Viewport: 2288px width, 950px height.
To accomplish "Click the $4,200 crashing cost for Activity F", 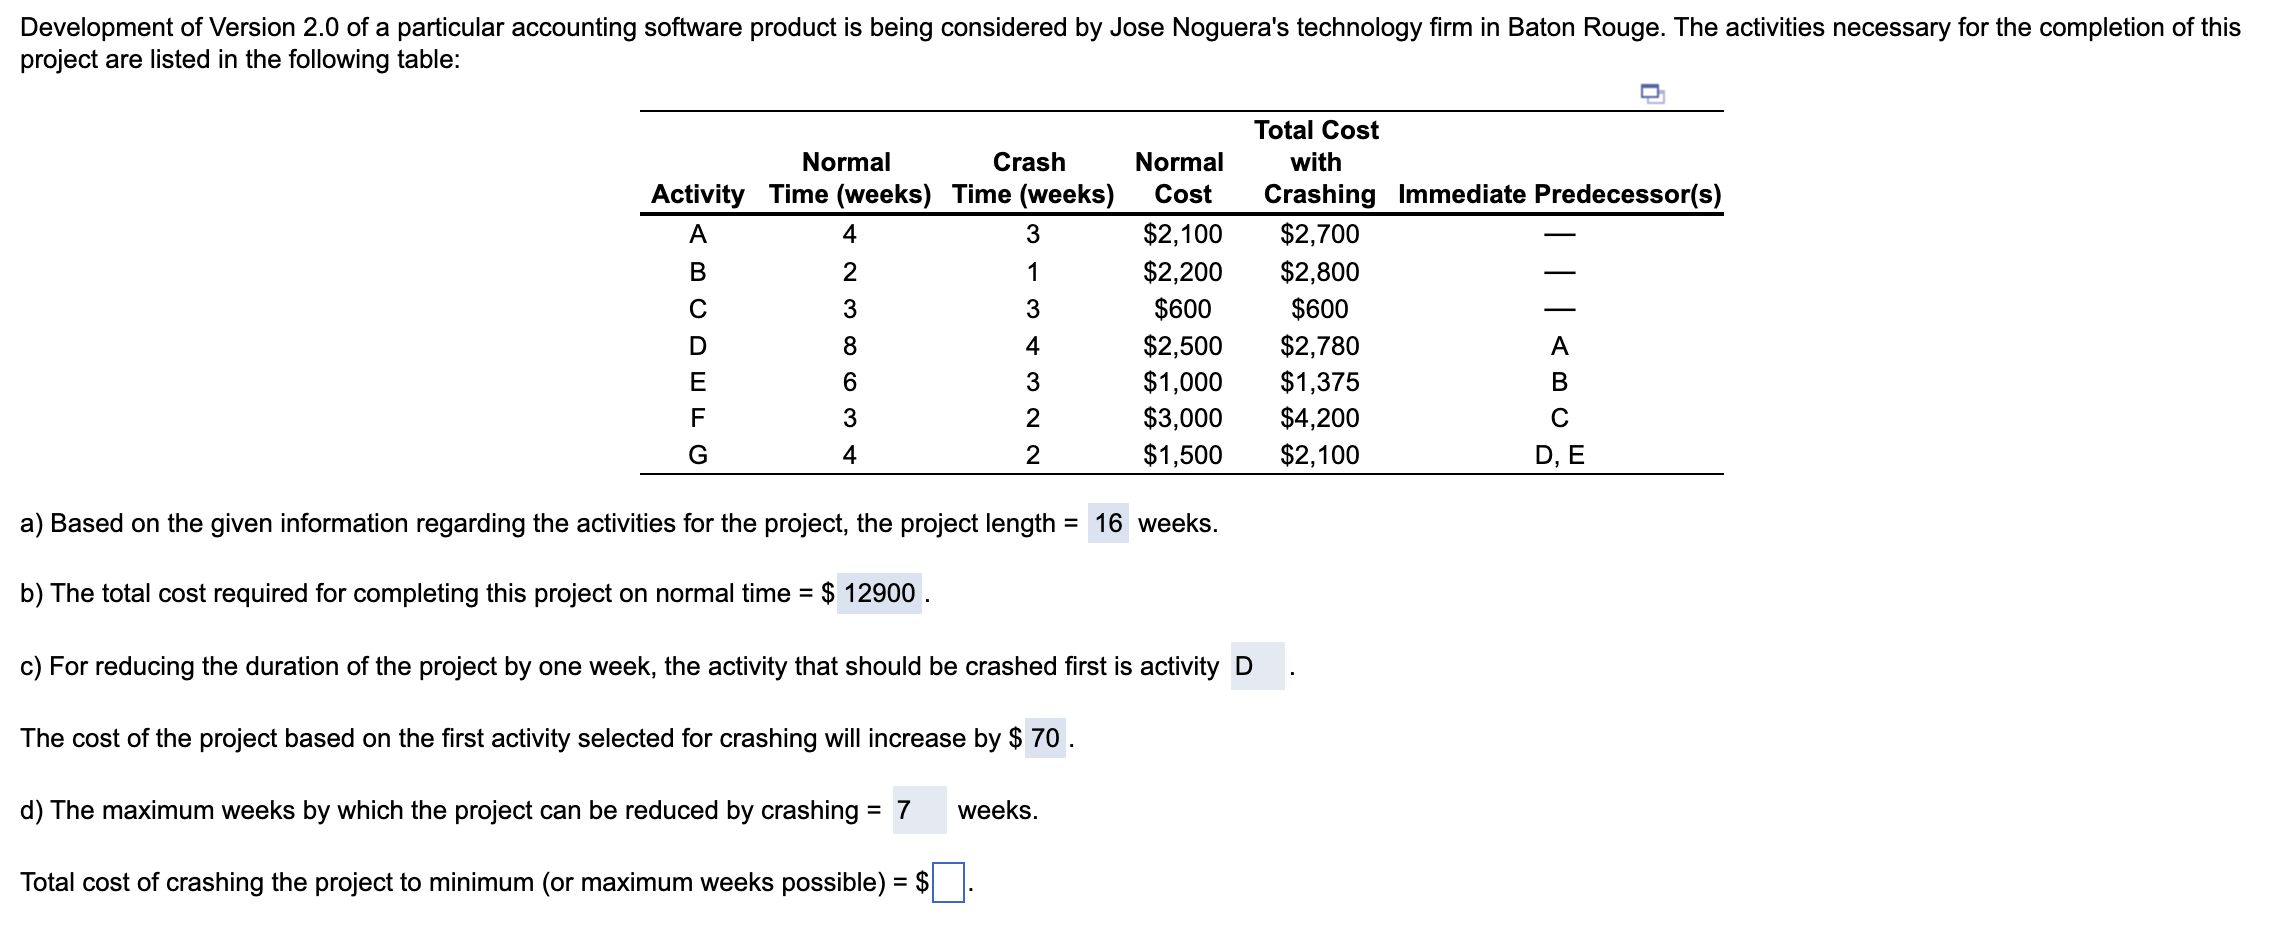I will (1318, 420).
